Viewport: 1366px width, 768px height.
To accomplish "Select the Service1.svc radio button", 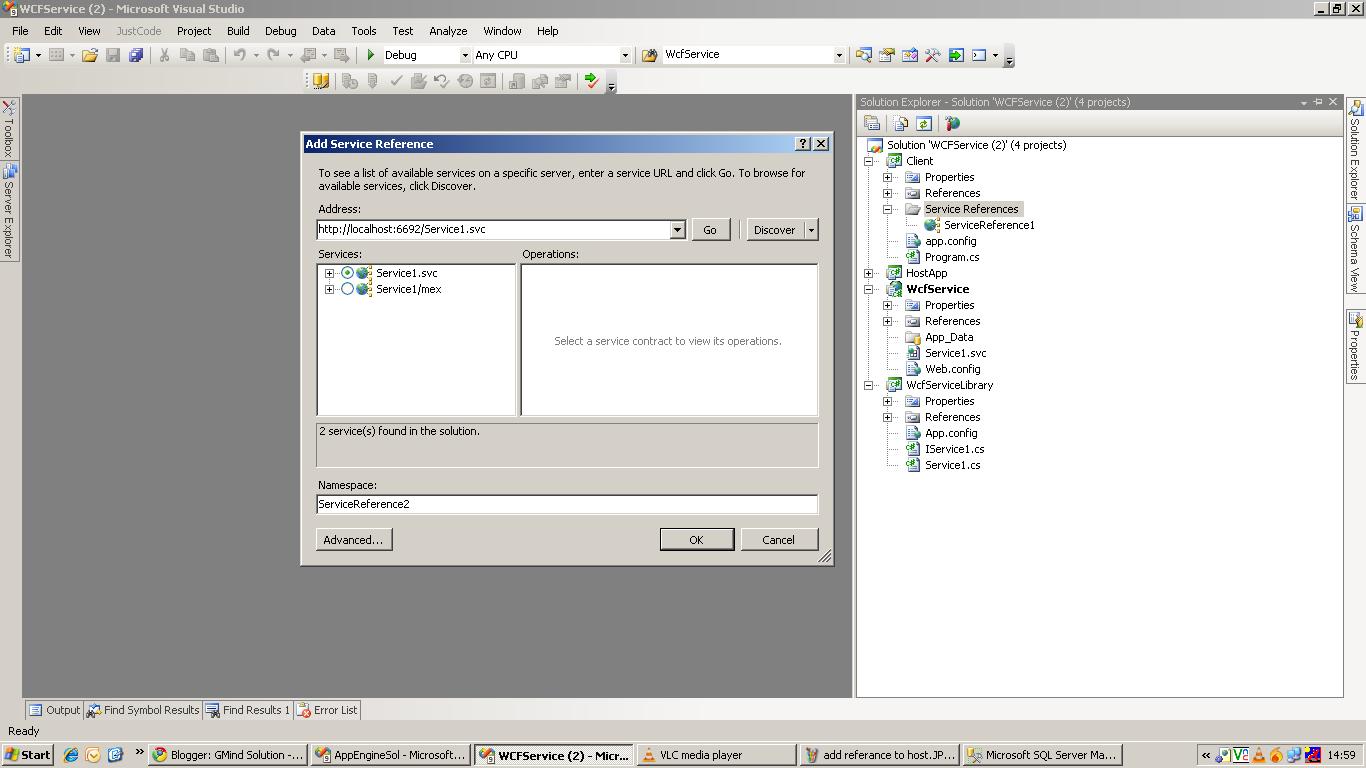I will point(347,273).
